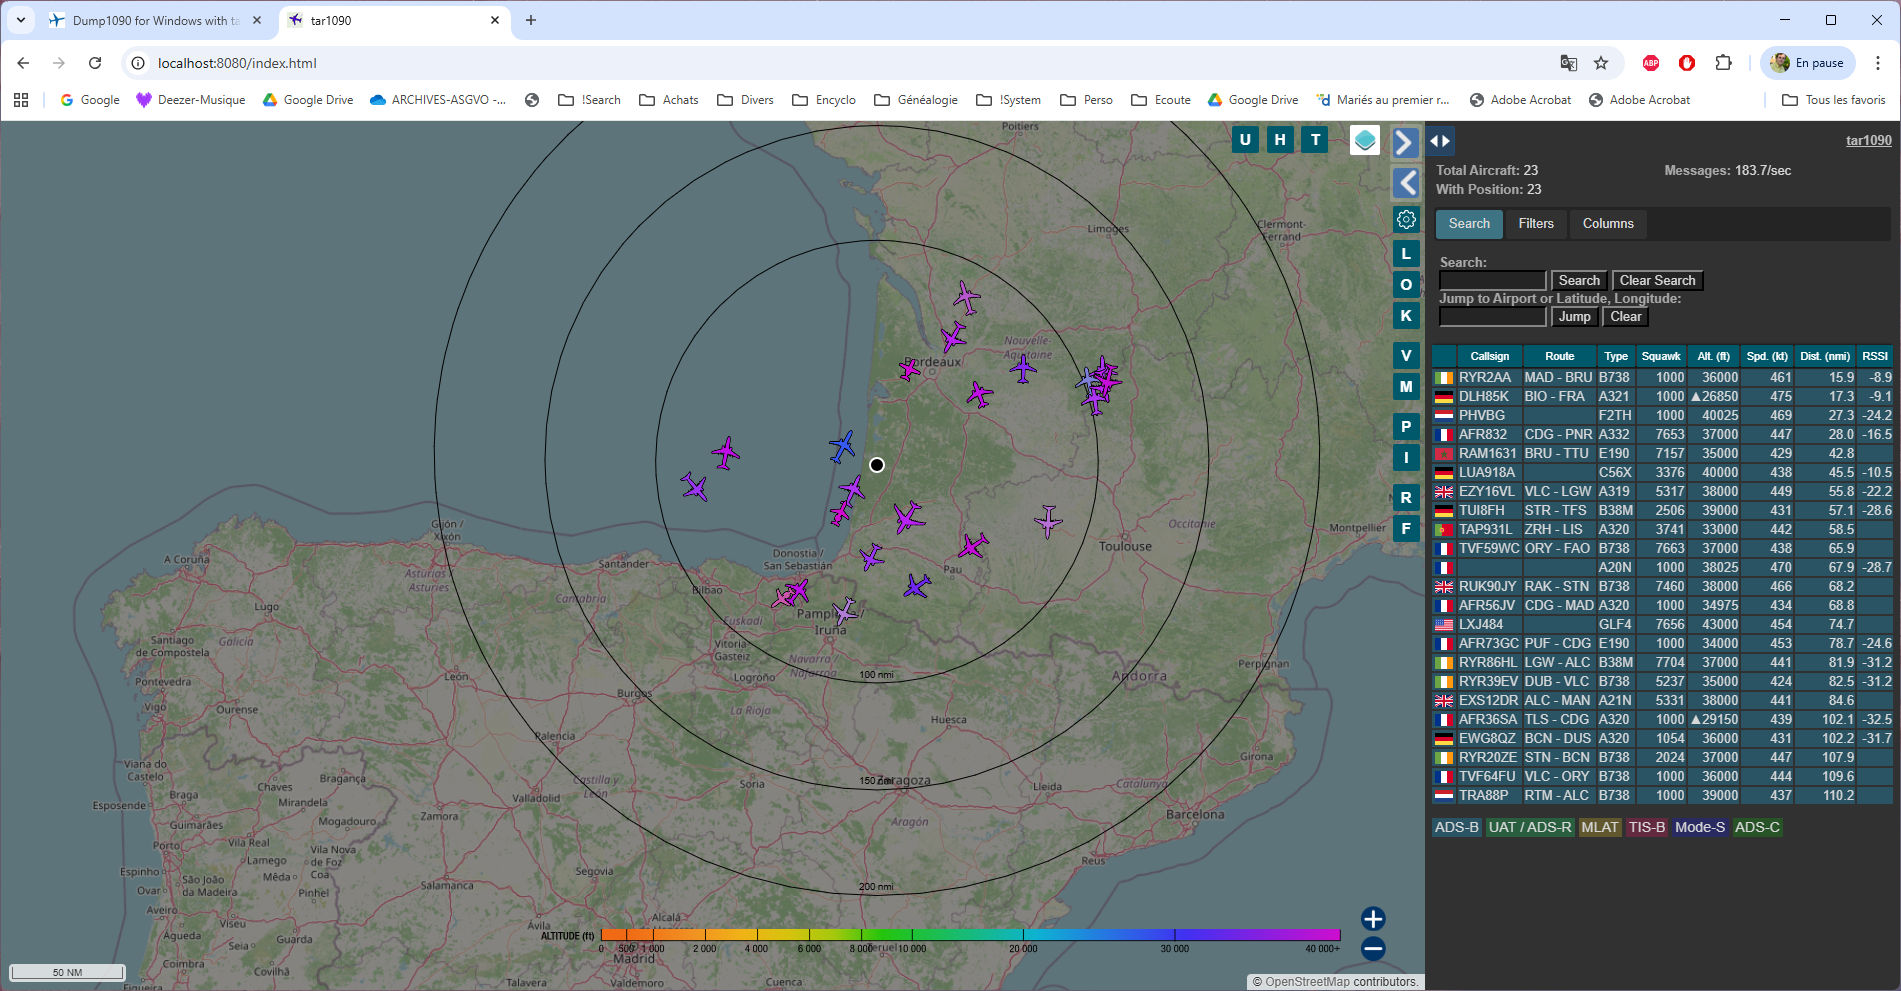Toggle the V button on map
Screen dimensions: 1901x991
[x=1406, y=356]
